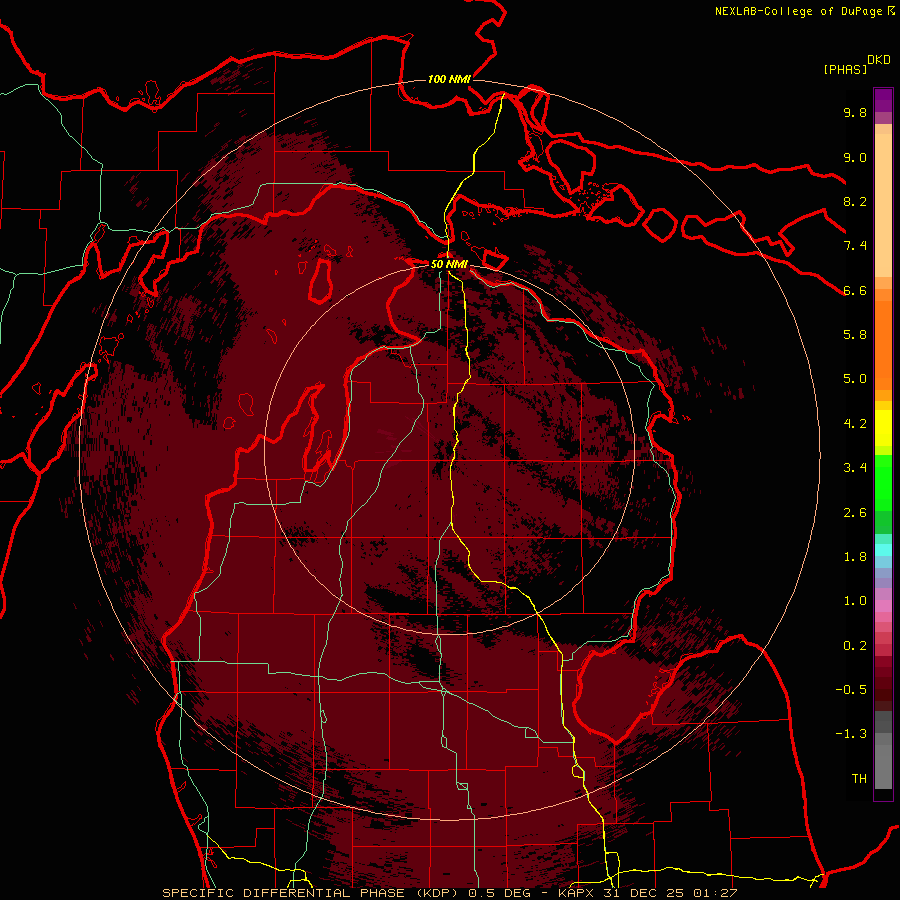Click the TH threshold label
Image resolution: width=900 pixels, height=900 pixels.
pyautogui.click(x=859, y=779)
